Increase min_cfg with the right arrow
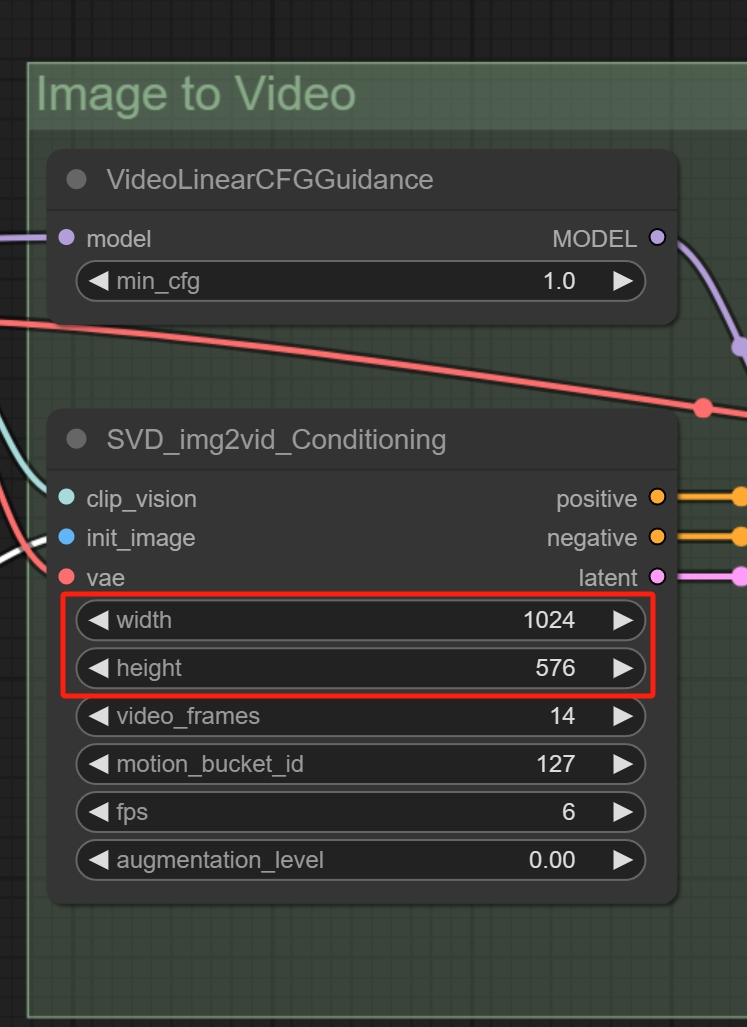Image resolution: width=747 pixels, height=1027 pixels. [x=623, y=281]
